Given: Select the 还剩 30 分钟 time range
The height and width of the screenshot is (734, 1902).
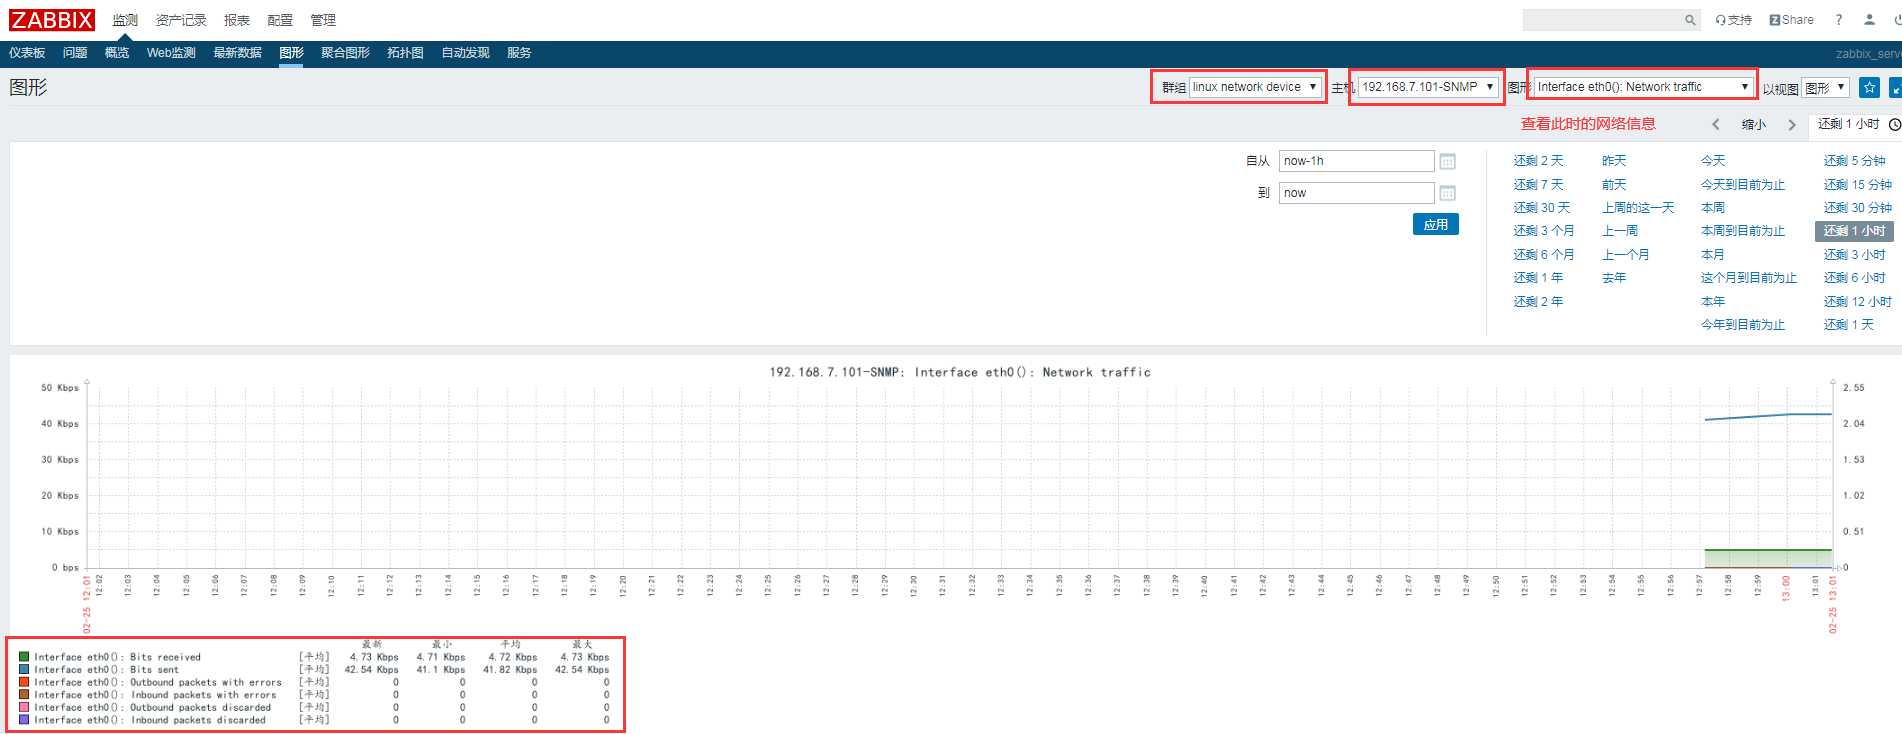Looking at the screenshot, I should click(1857, 208).
